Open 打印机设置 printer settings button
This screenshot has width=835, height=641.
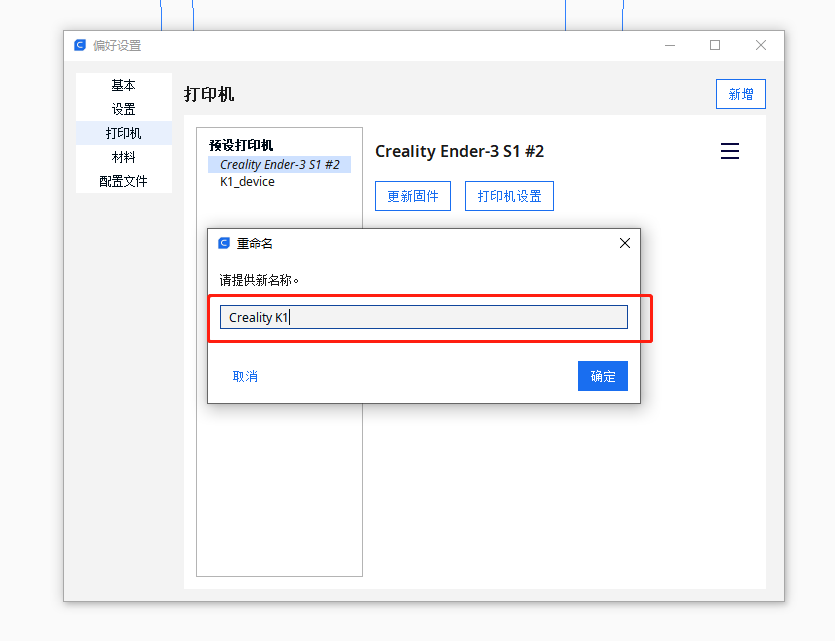(x=509, y=196)
